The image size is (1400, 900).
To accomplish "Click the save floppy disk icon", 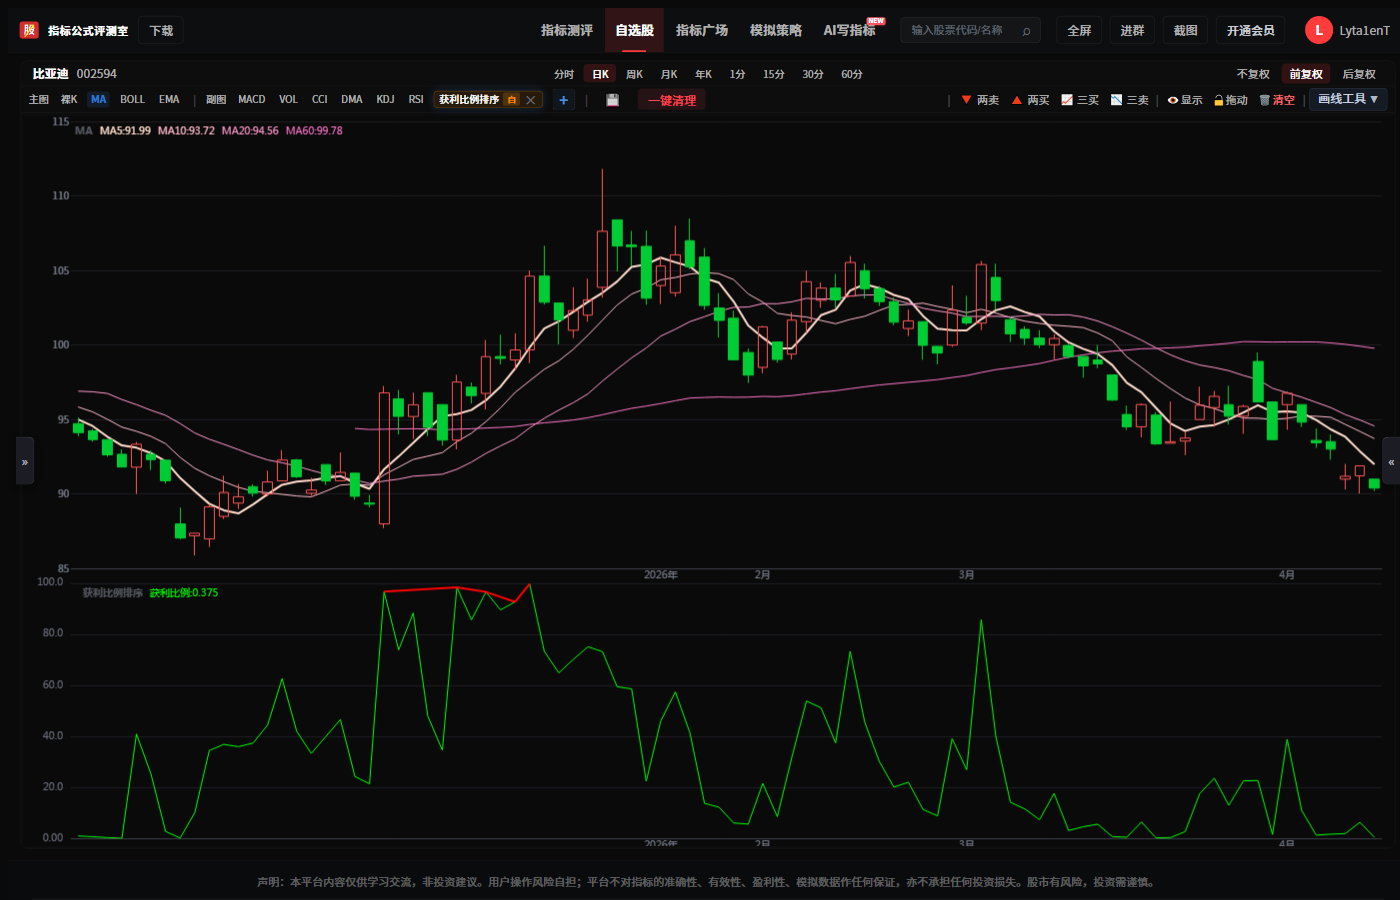I will click(x=612, y=100).
